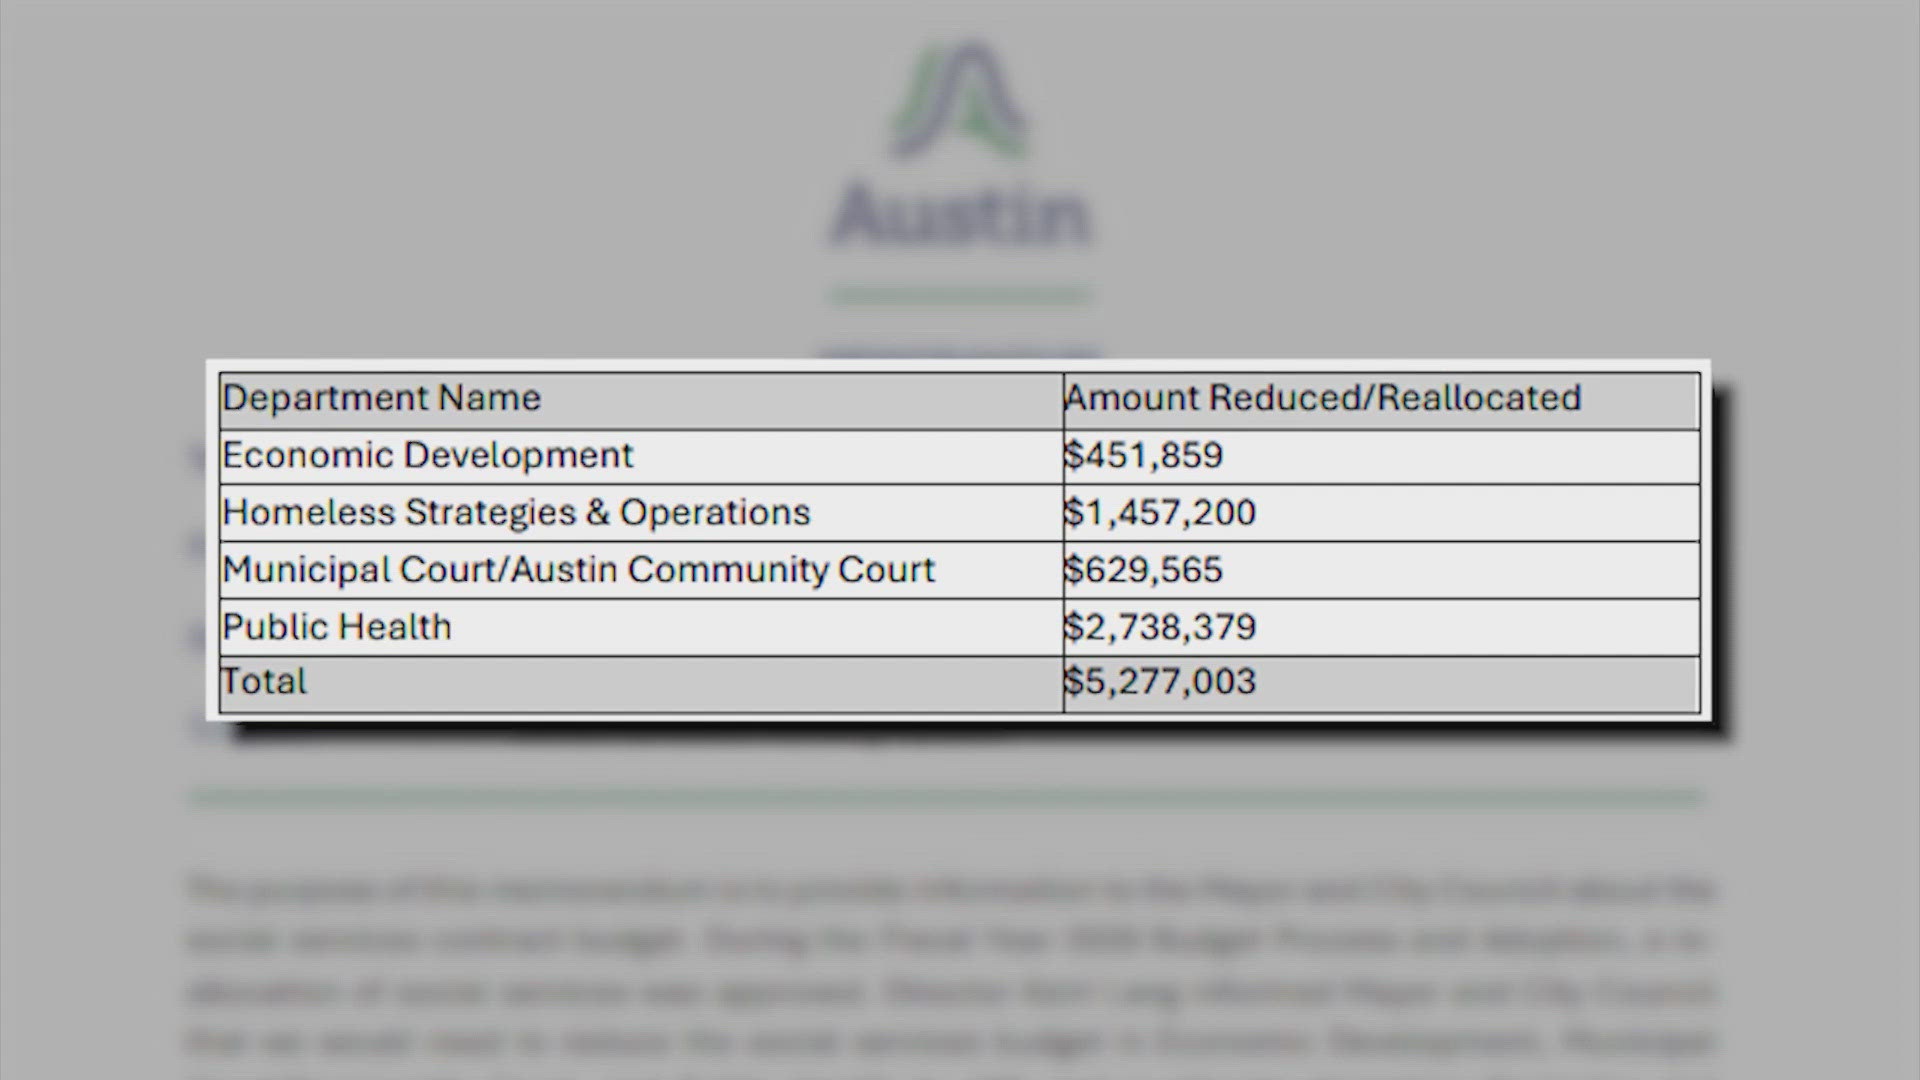Select the "Economic Development" cell
This screenshot has height=1080, width=1920.
(x=641, y=457)
